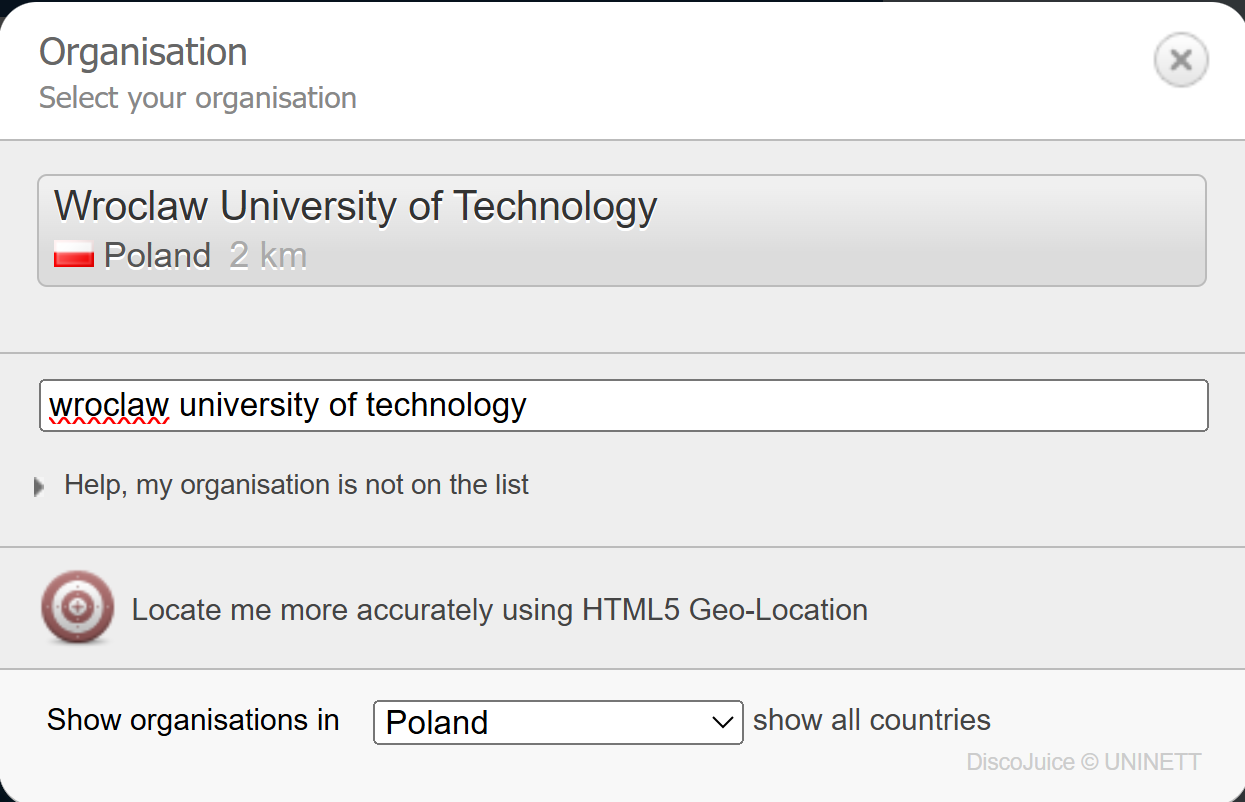
Task: Expand the 'Help, my organisation is not on the list' section
Action: tap(296, 485)
